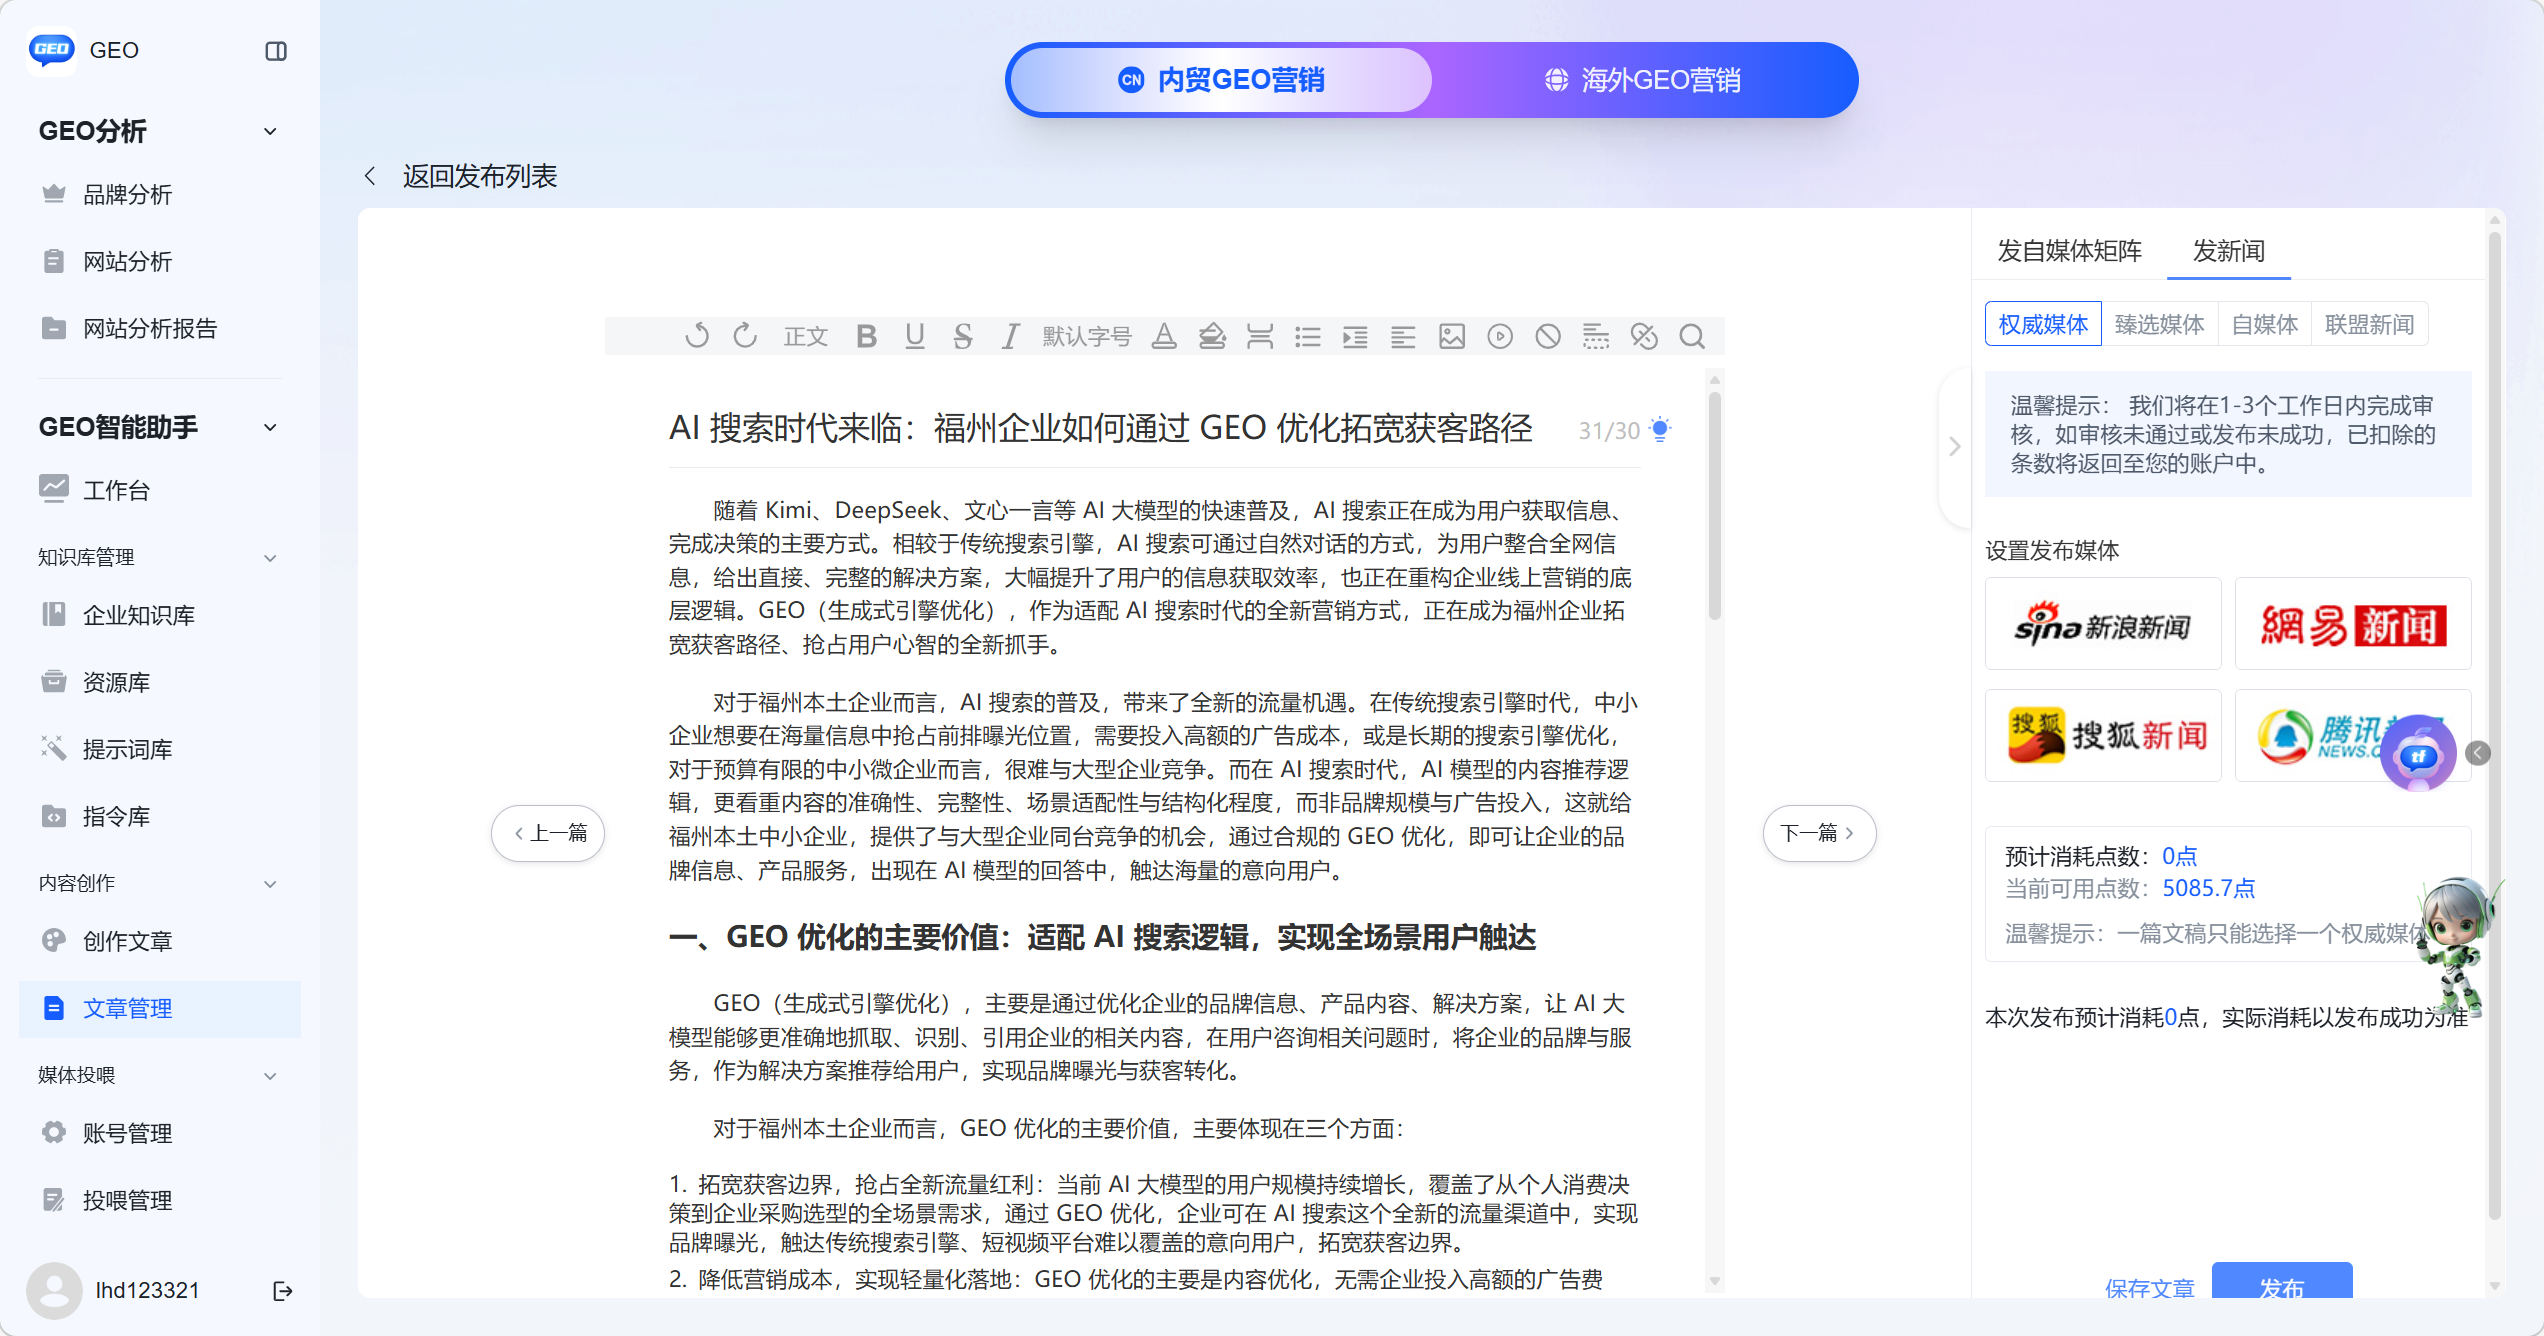This screenshot has height=1336, width=2544.
Task: Switch to 发自媒体矩阵 tab
Action: 2069,251
